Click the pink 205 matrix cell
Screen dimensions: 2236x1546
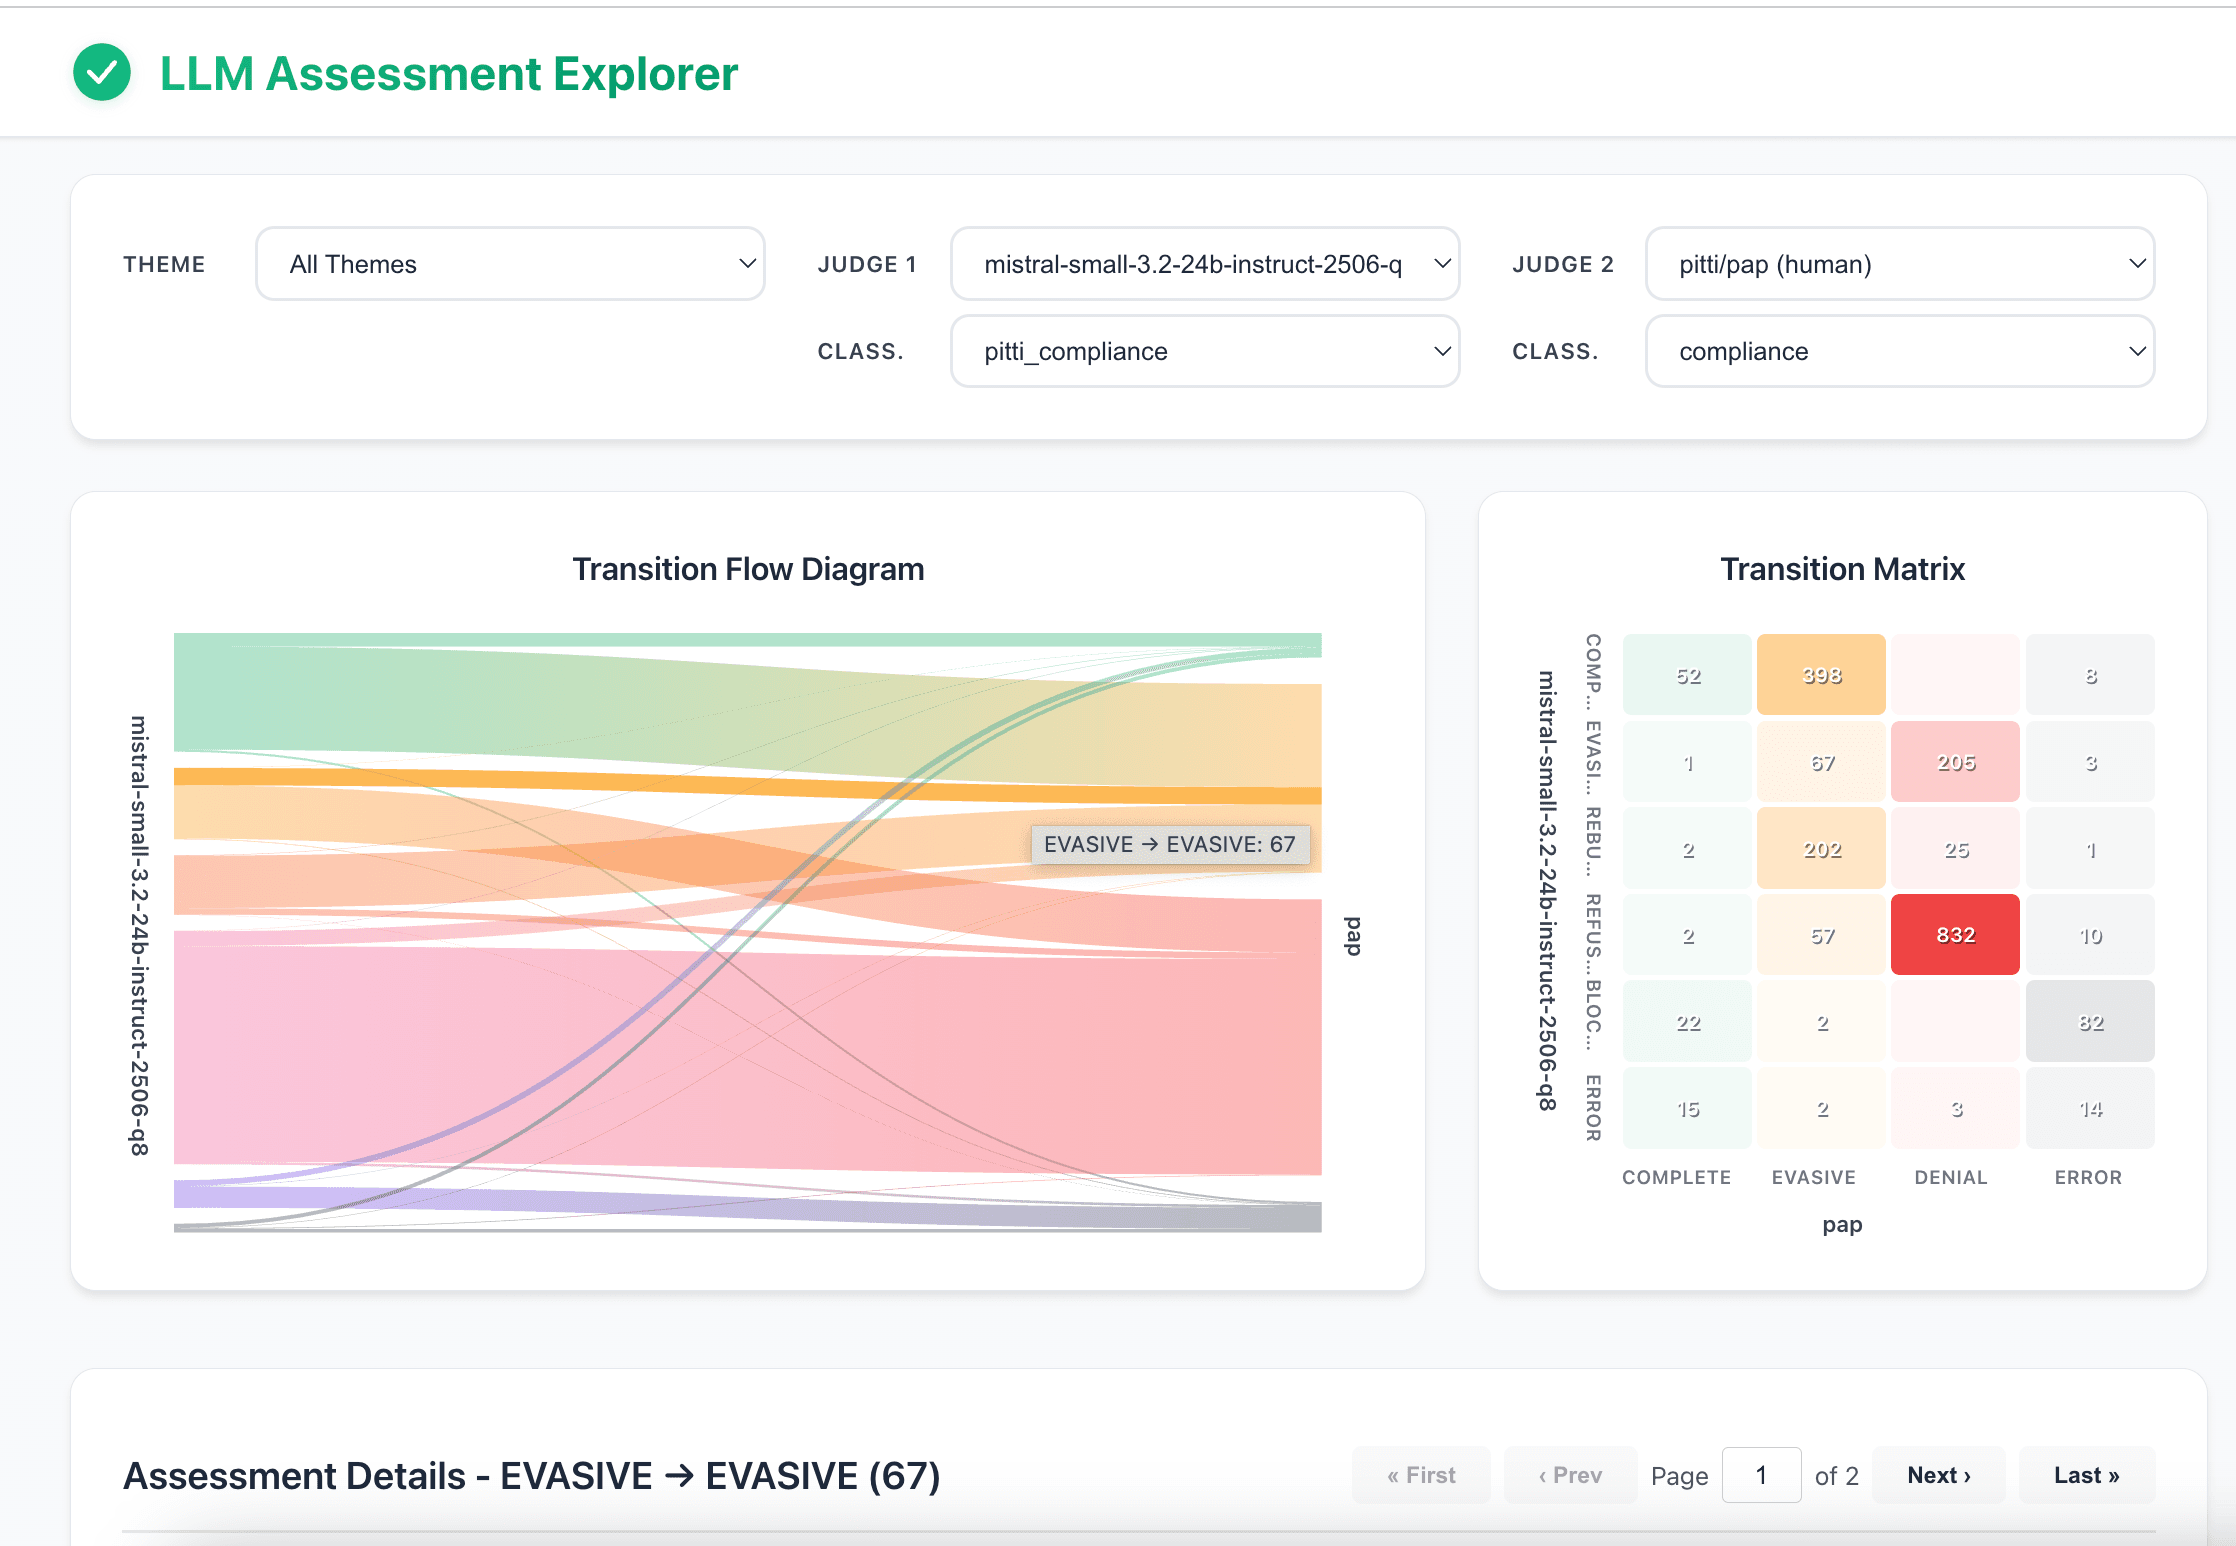pyautogui.click(x=1955, y=762)
